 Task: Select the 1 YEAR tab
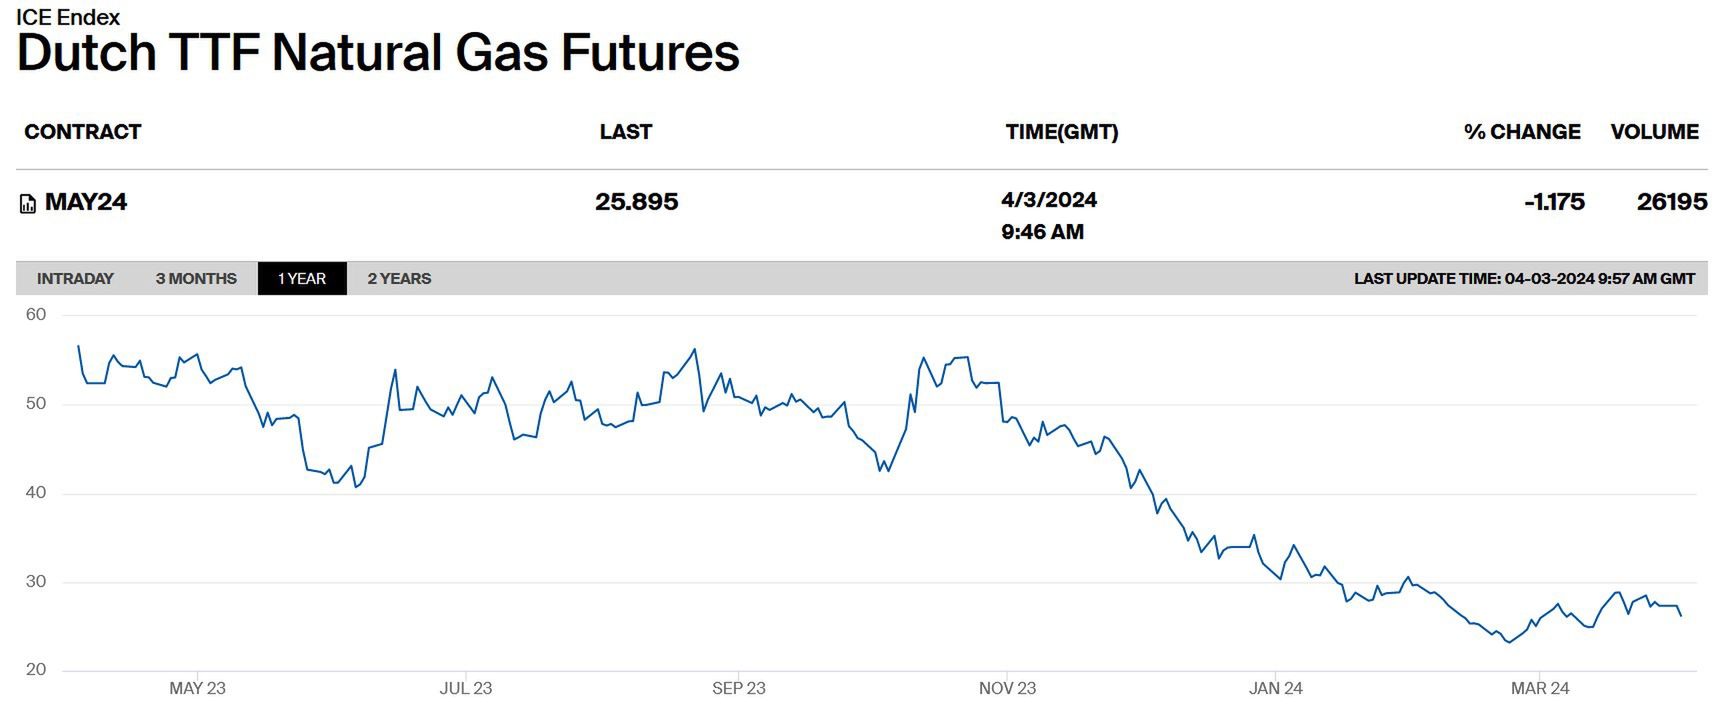tap(302, 279)
